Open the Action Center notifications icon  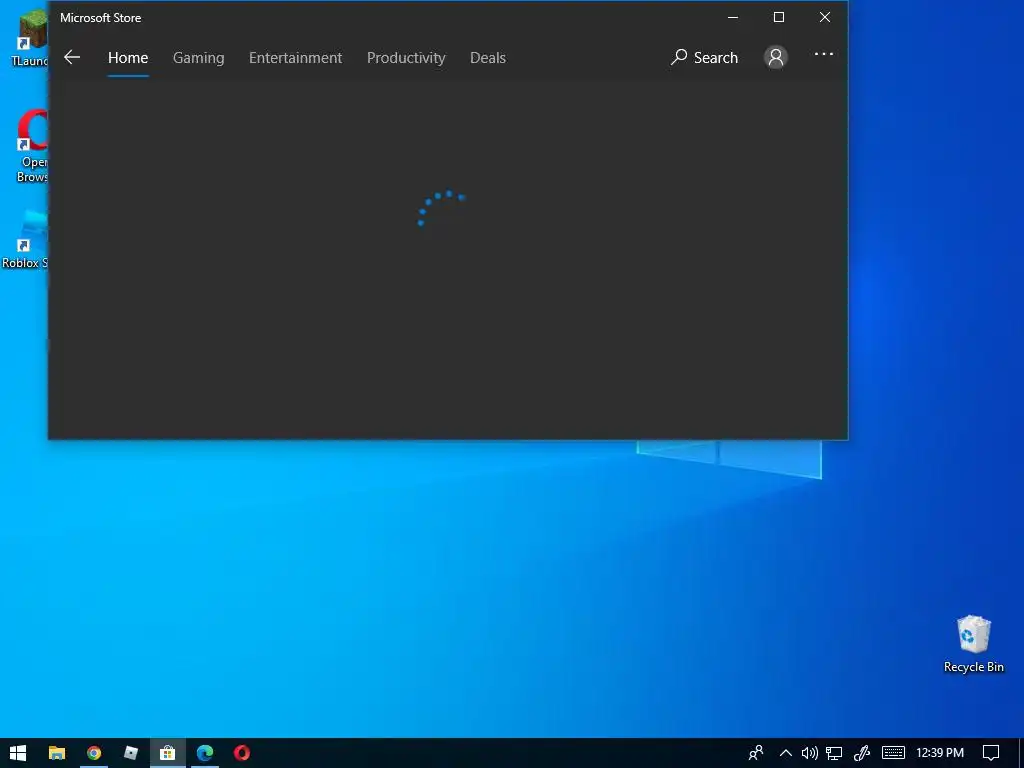(x=991, y=753)
